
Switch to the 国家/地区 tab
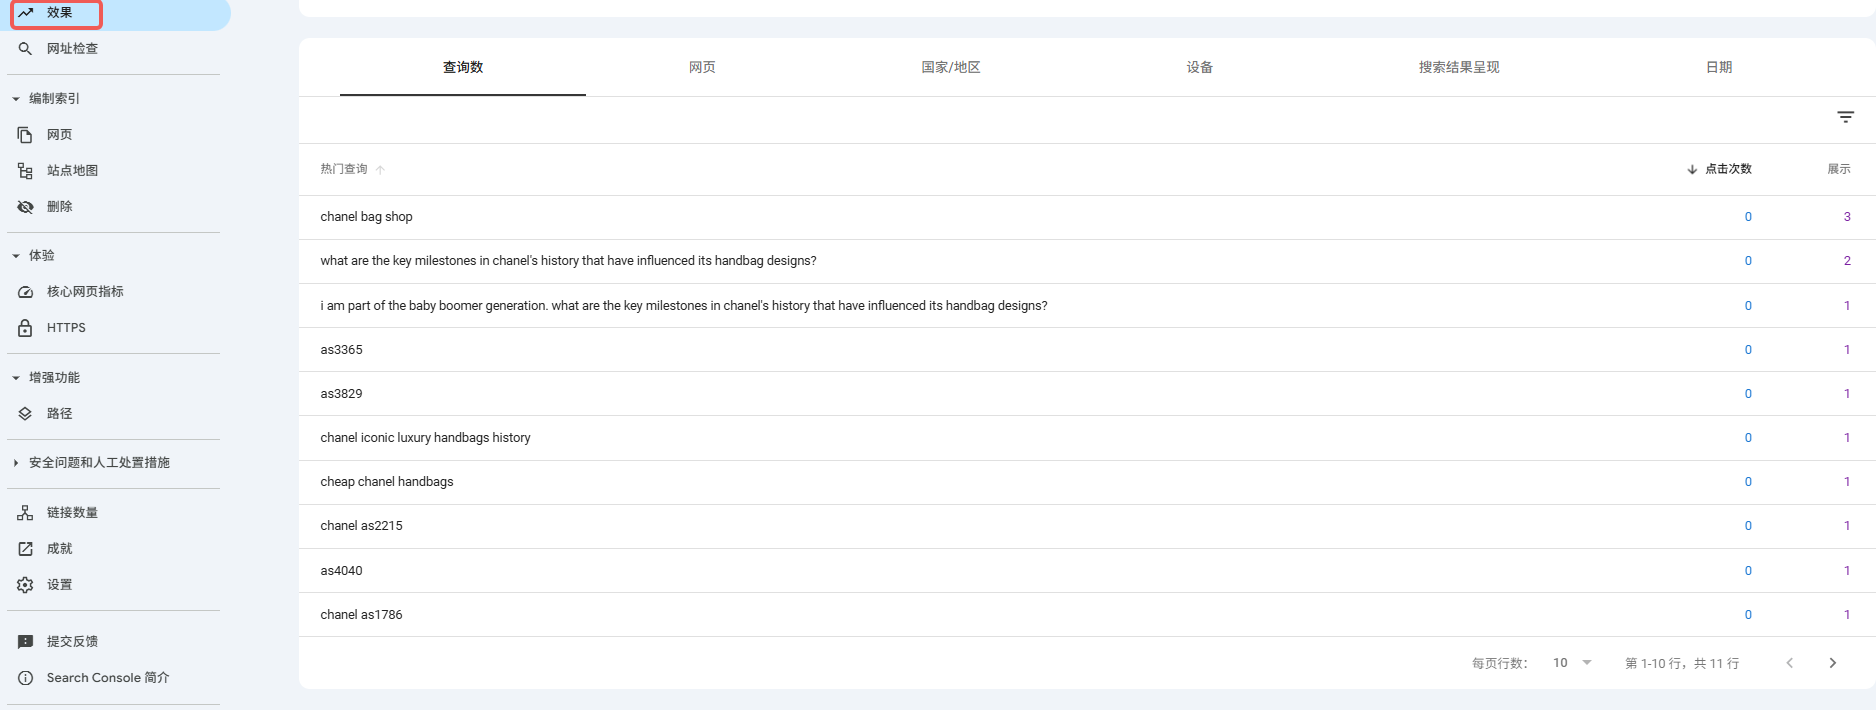[950, 68]
